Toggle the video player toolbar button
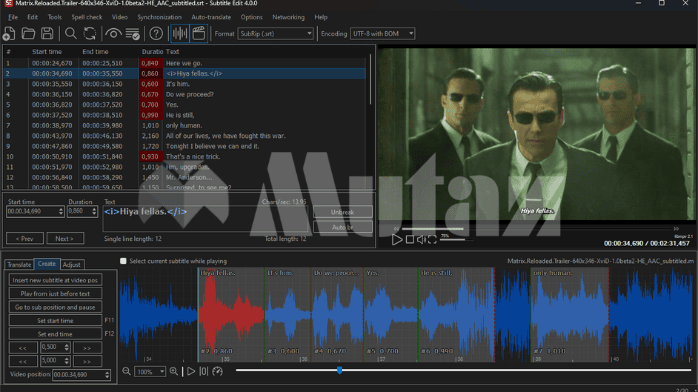The height and width of the screenshot is (392, 698). [199, 33]
